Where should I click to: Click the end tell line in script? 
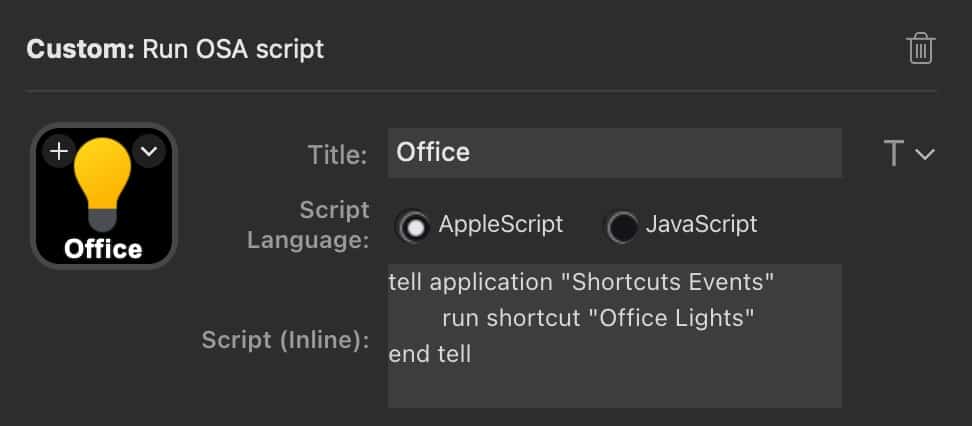pos(430,355)
